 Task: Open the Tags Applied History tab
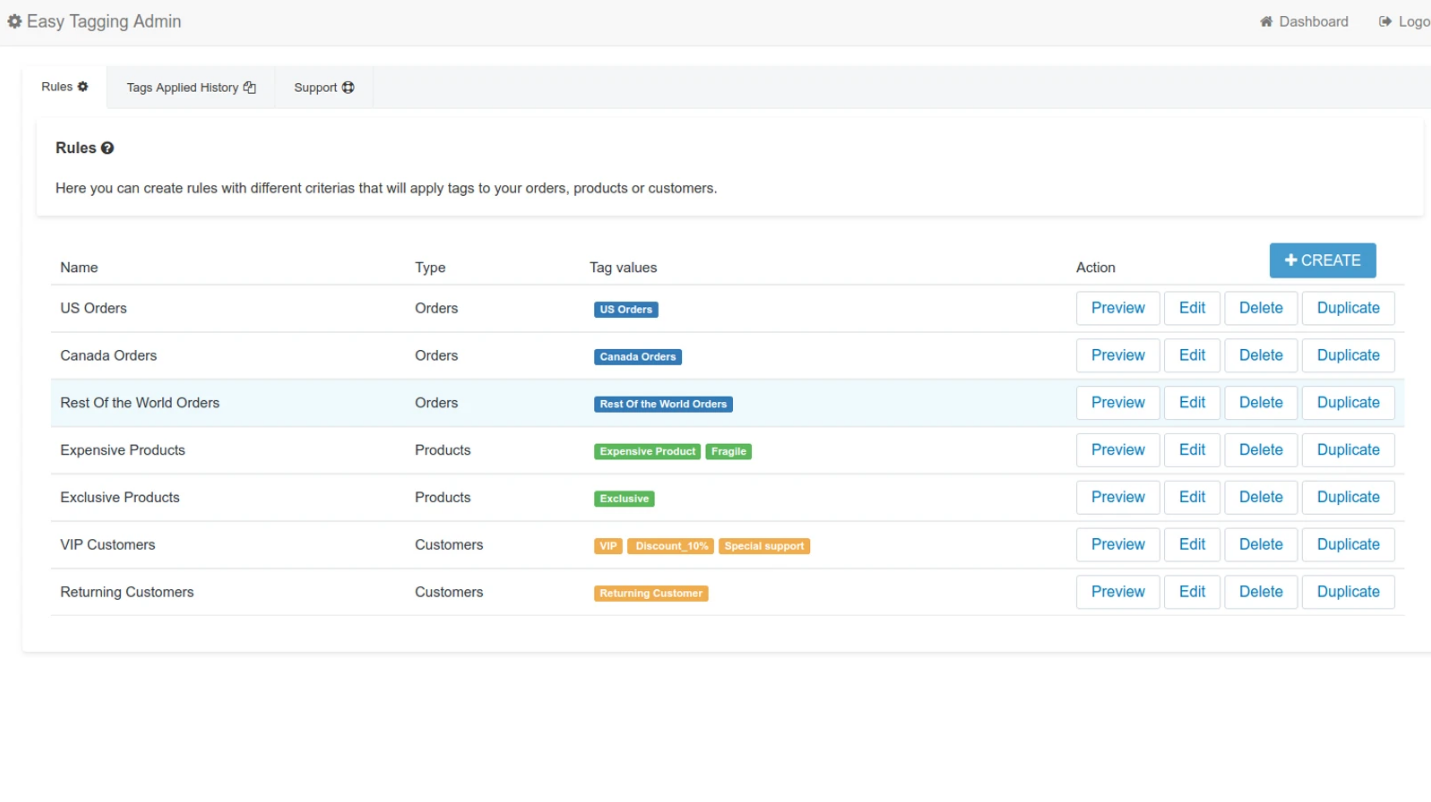point(190,88)
